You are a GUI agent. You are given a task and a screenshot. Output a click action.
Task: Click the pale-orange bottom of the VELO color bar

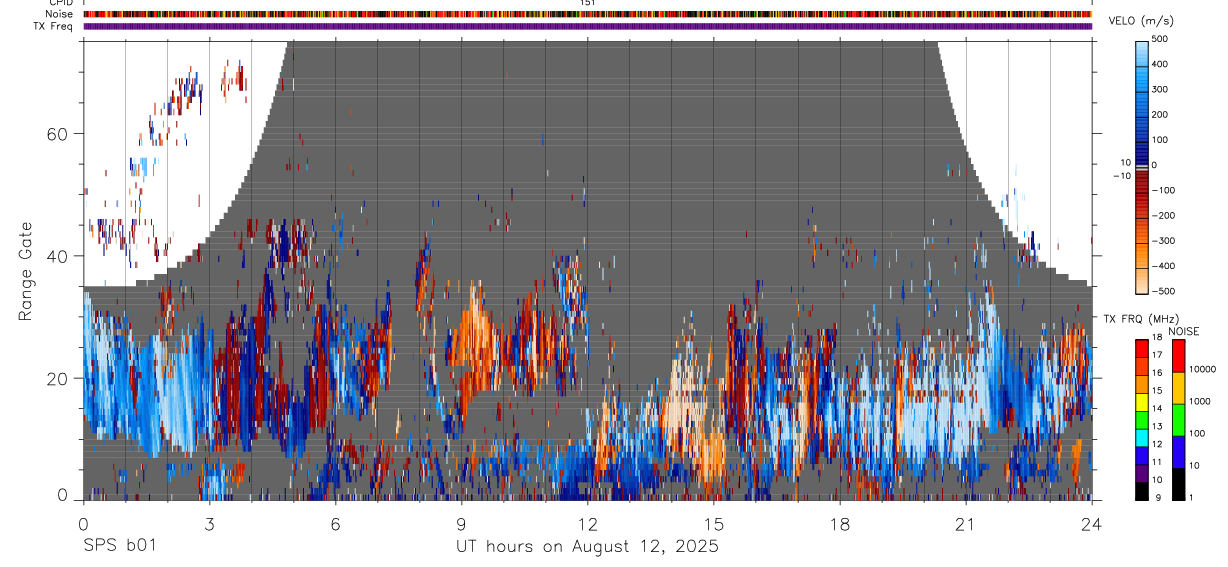coord(1142,282)
